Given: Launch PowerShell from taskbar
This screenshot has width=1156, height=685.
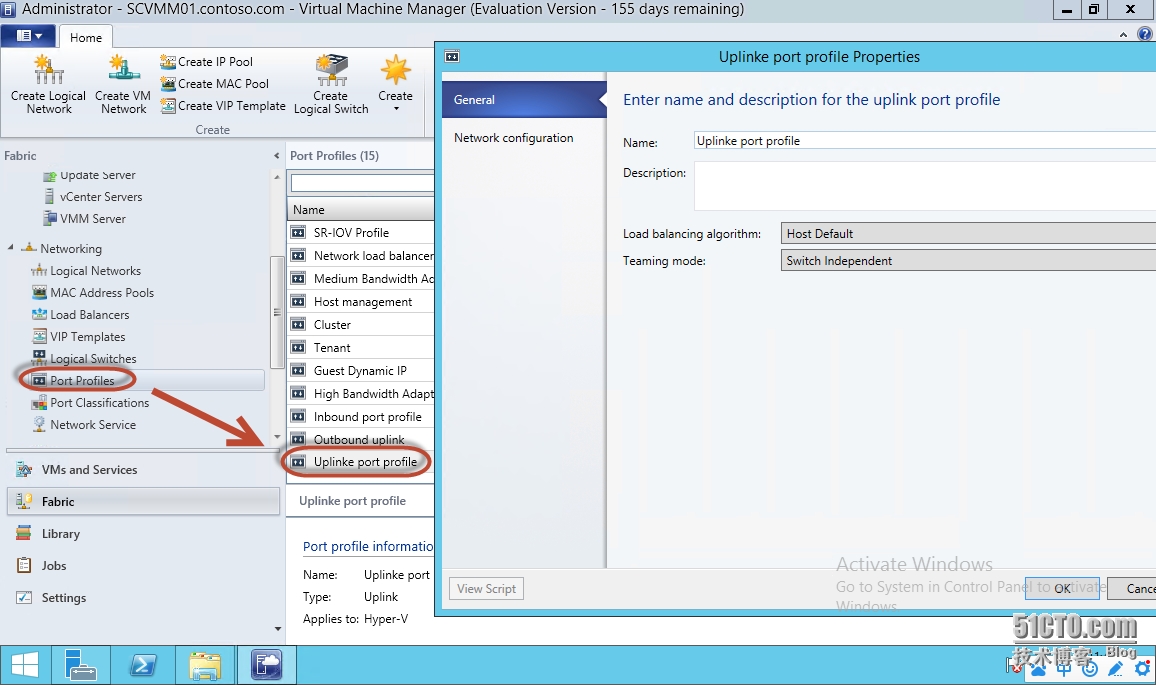Looking at the screenshot, I should click(143, 665).
